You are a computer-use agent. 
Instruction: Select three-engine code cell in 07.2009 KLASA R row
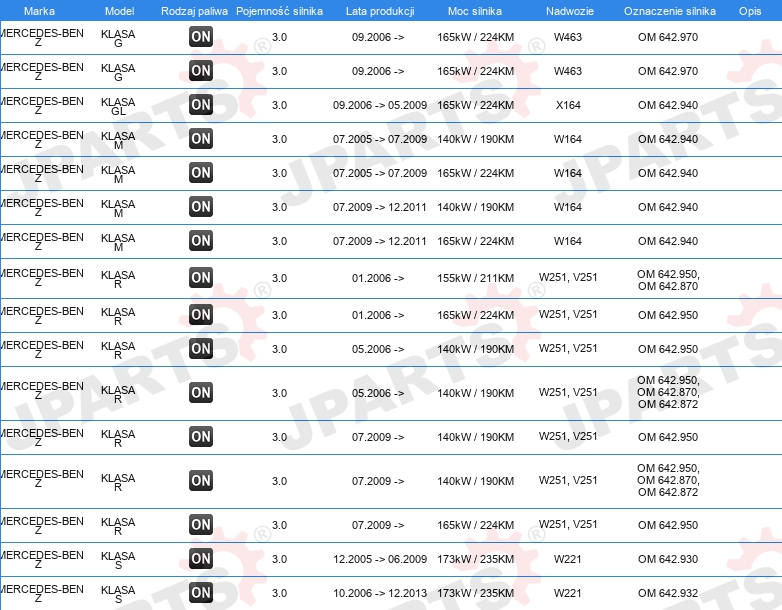[x=668, y=480]
